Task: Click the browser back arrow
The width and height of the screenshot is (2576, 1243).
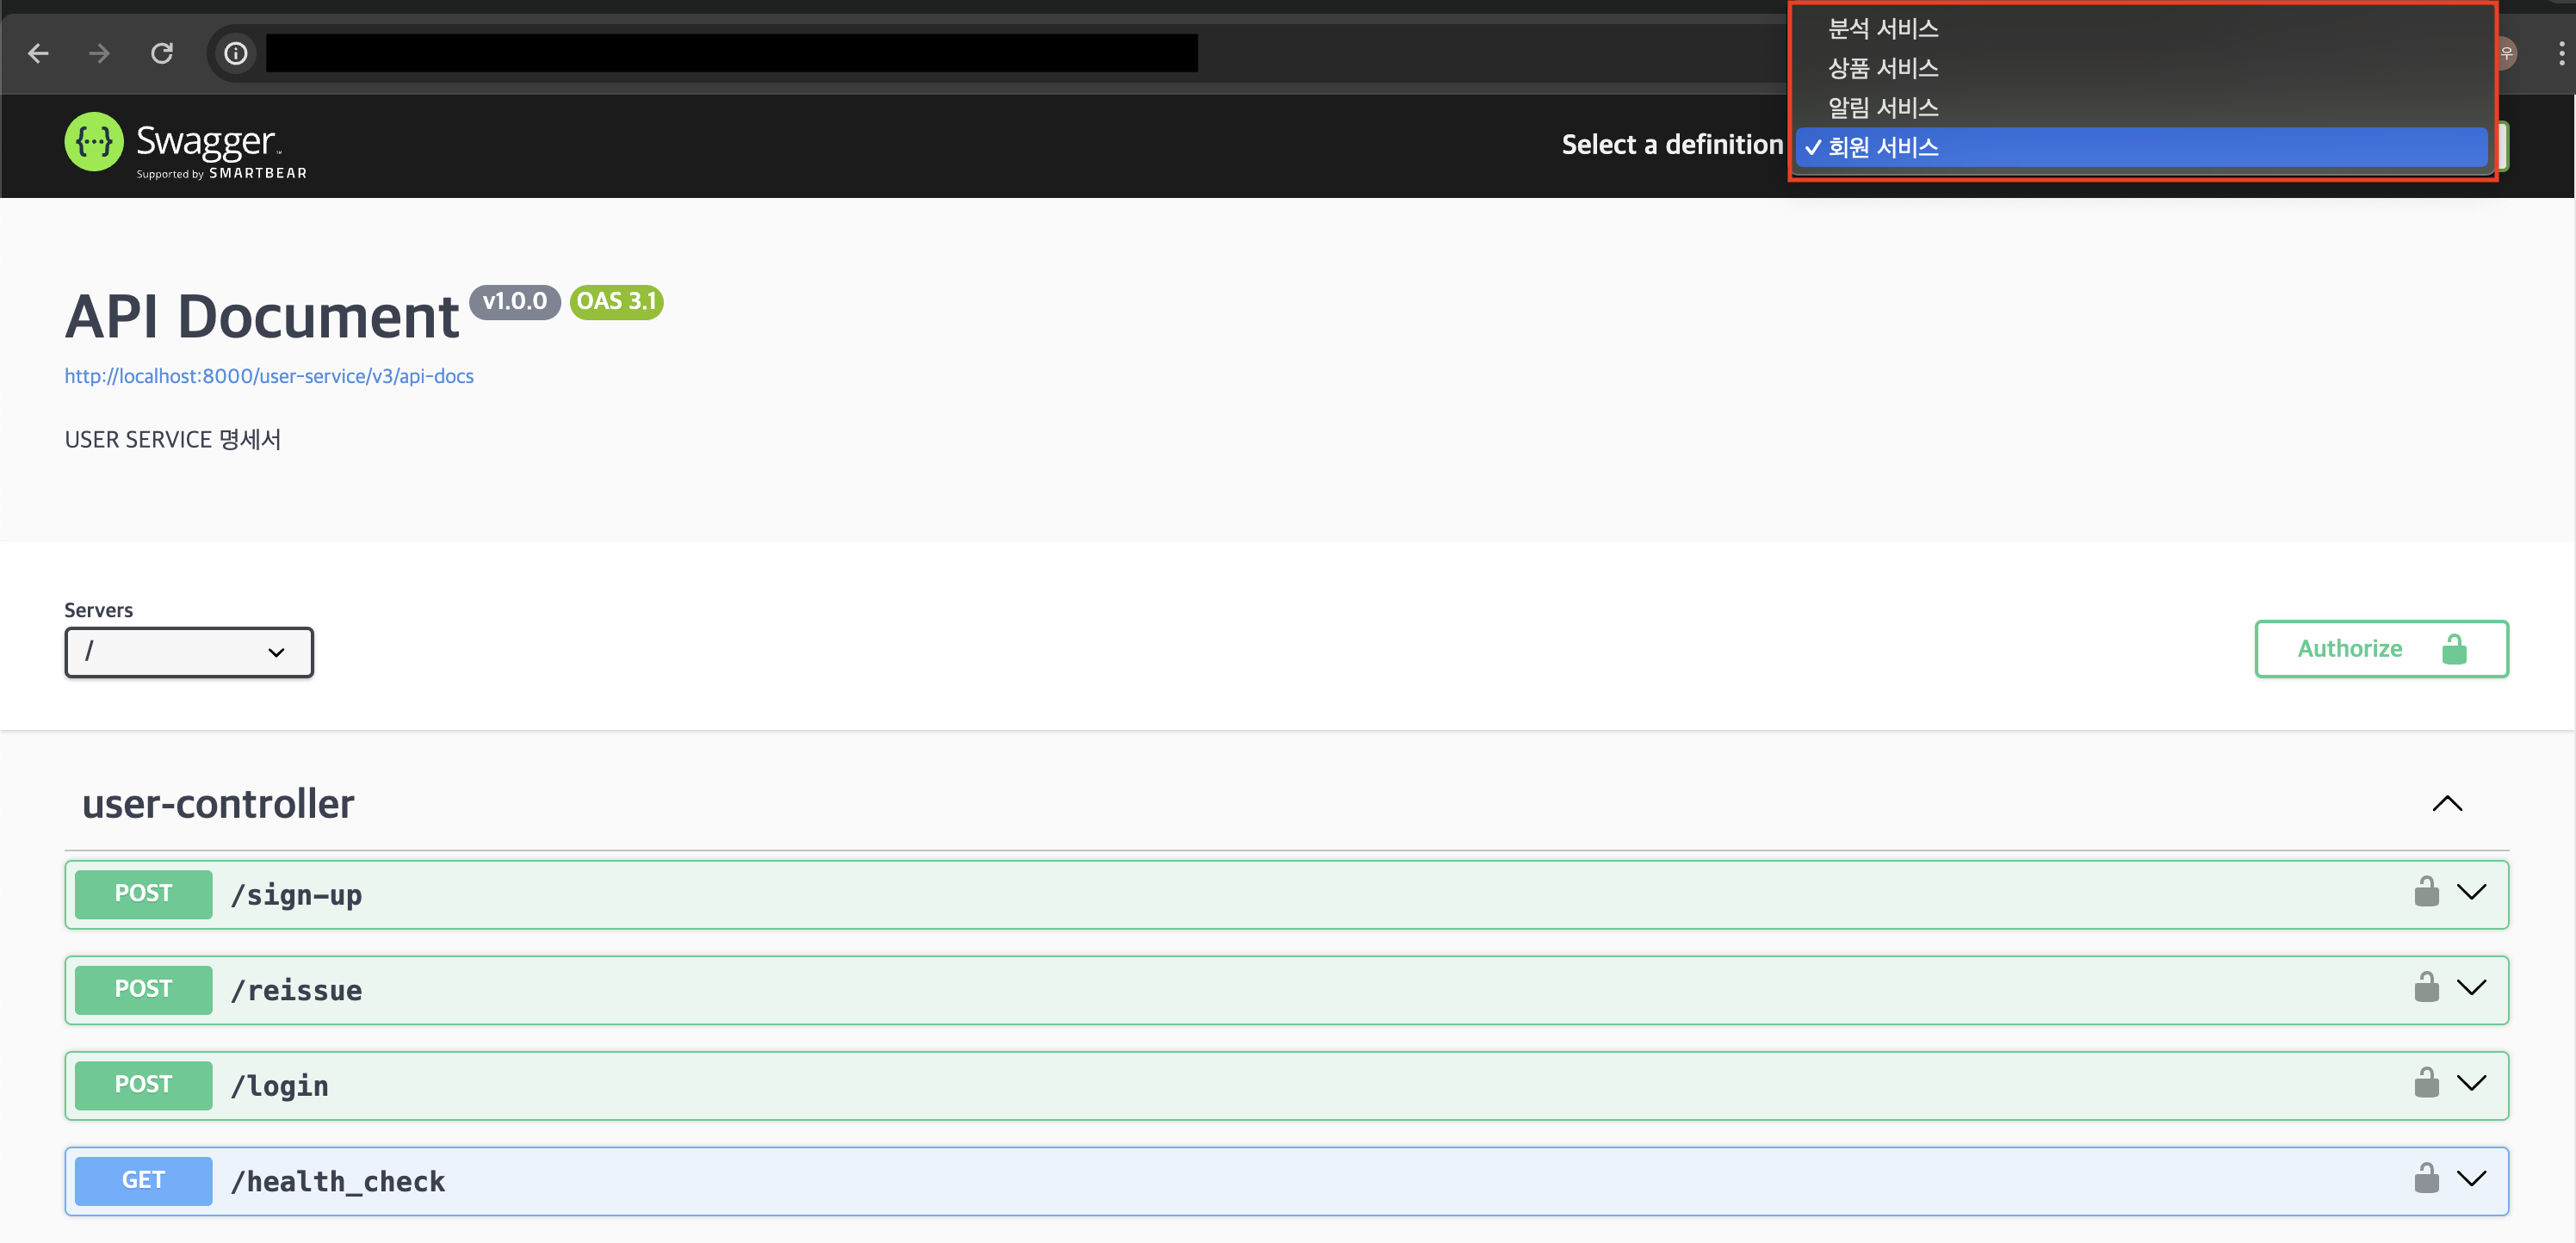Action: click(38, 53)
